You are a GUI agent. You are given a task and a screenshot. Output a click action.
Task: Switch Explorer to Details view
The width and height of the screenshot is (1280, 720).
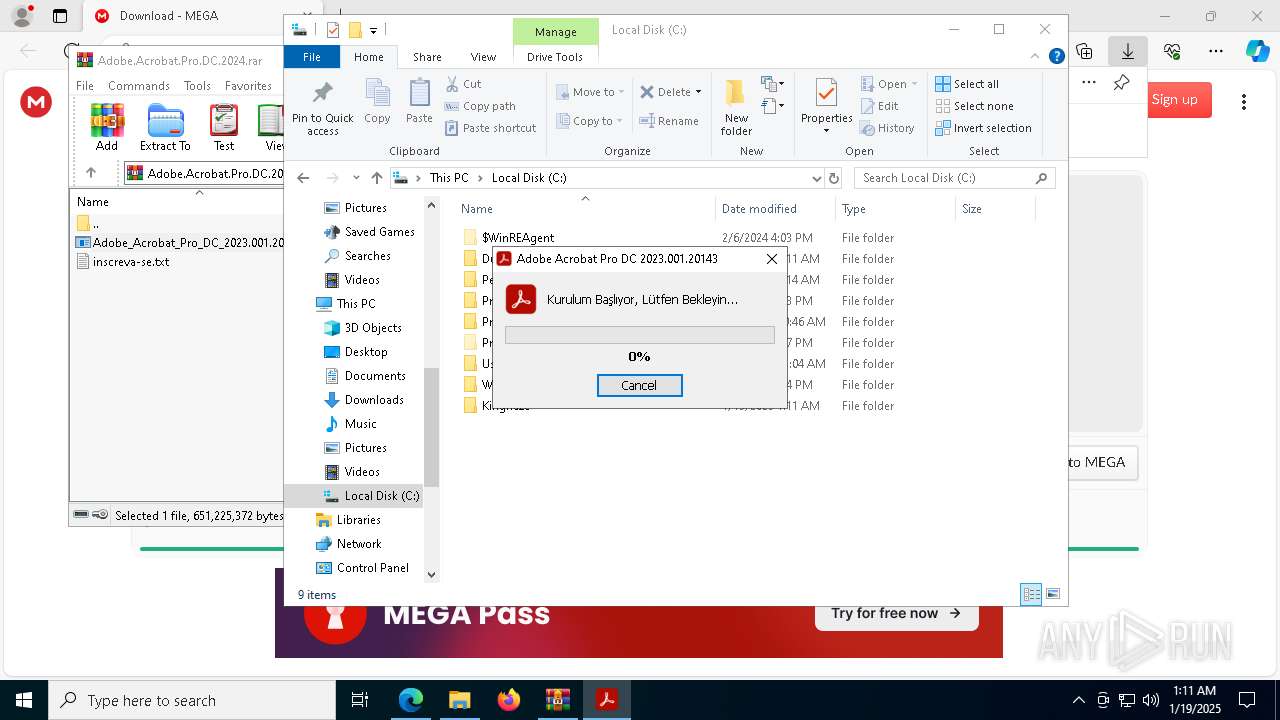click(1031, 594)
